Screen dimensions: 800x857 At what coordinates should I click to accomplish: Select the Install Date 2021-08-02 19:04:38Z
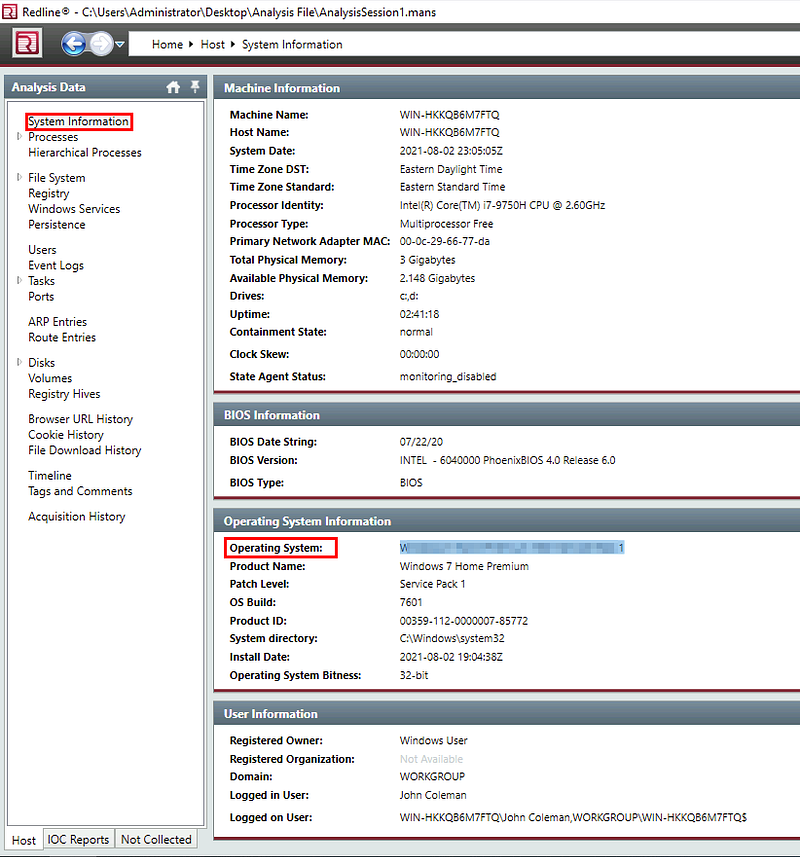(451, 657)
